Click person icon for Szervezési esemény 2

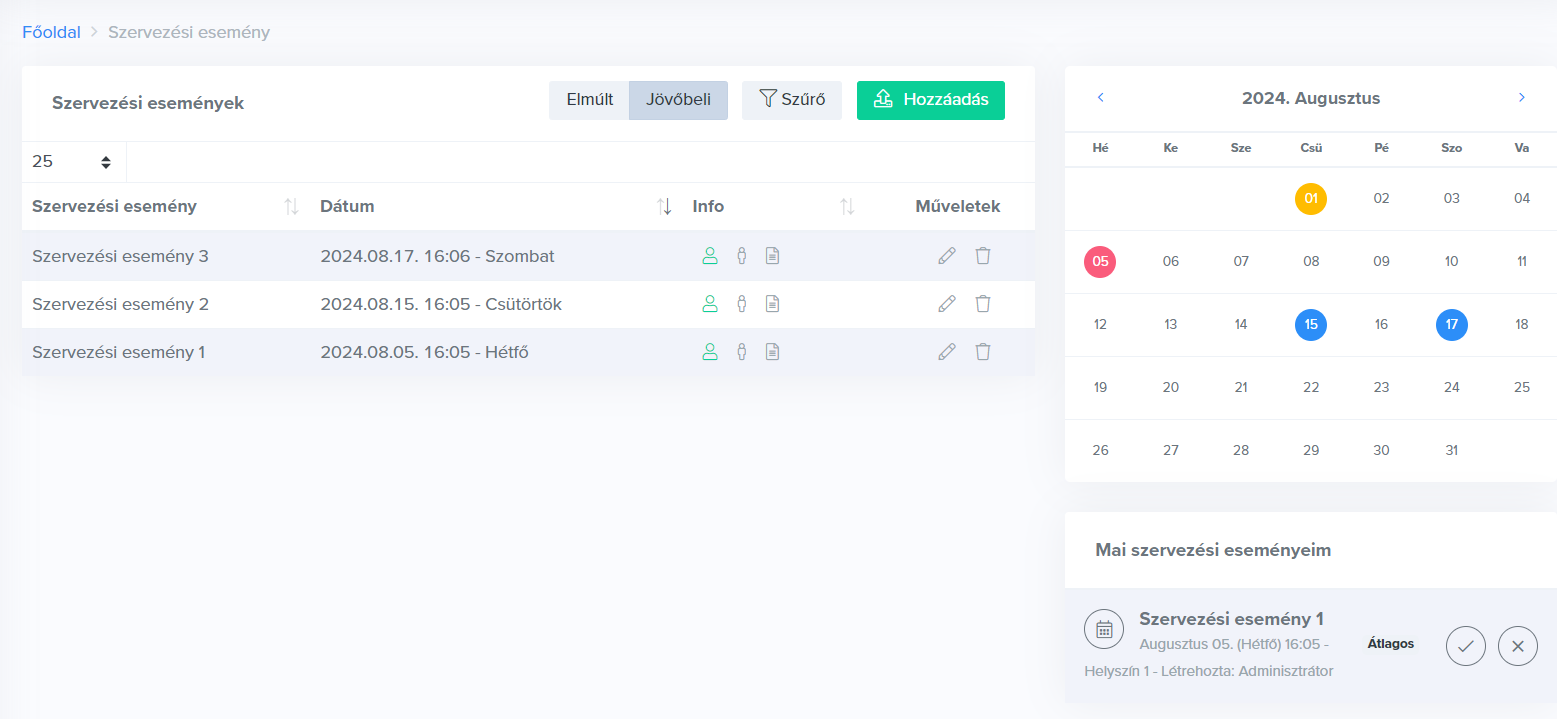pyautogui.click(x=710, y=304)
